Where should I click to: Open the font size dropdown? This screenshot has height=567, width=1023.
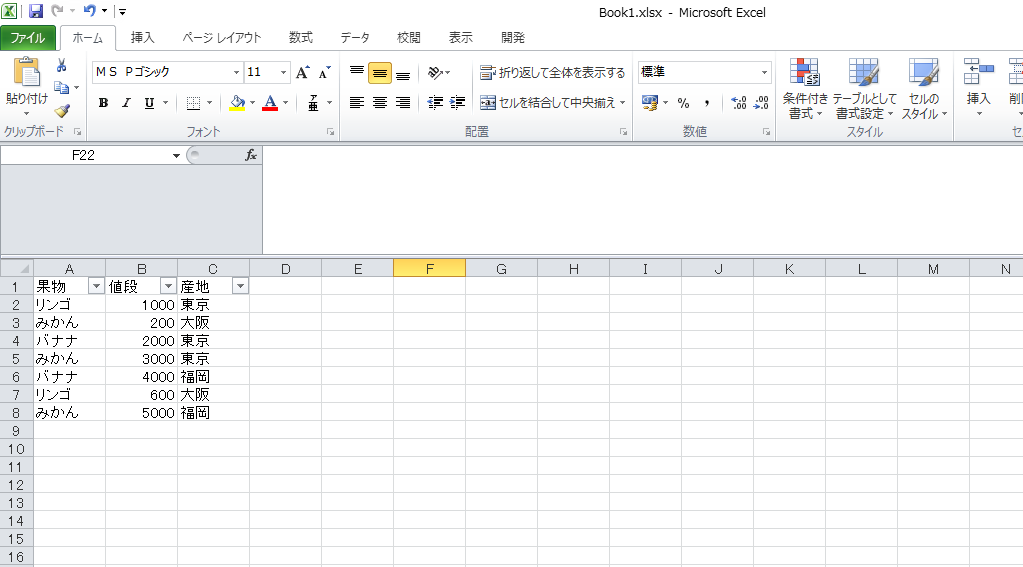(283, 72)
